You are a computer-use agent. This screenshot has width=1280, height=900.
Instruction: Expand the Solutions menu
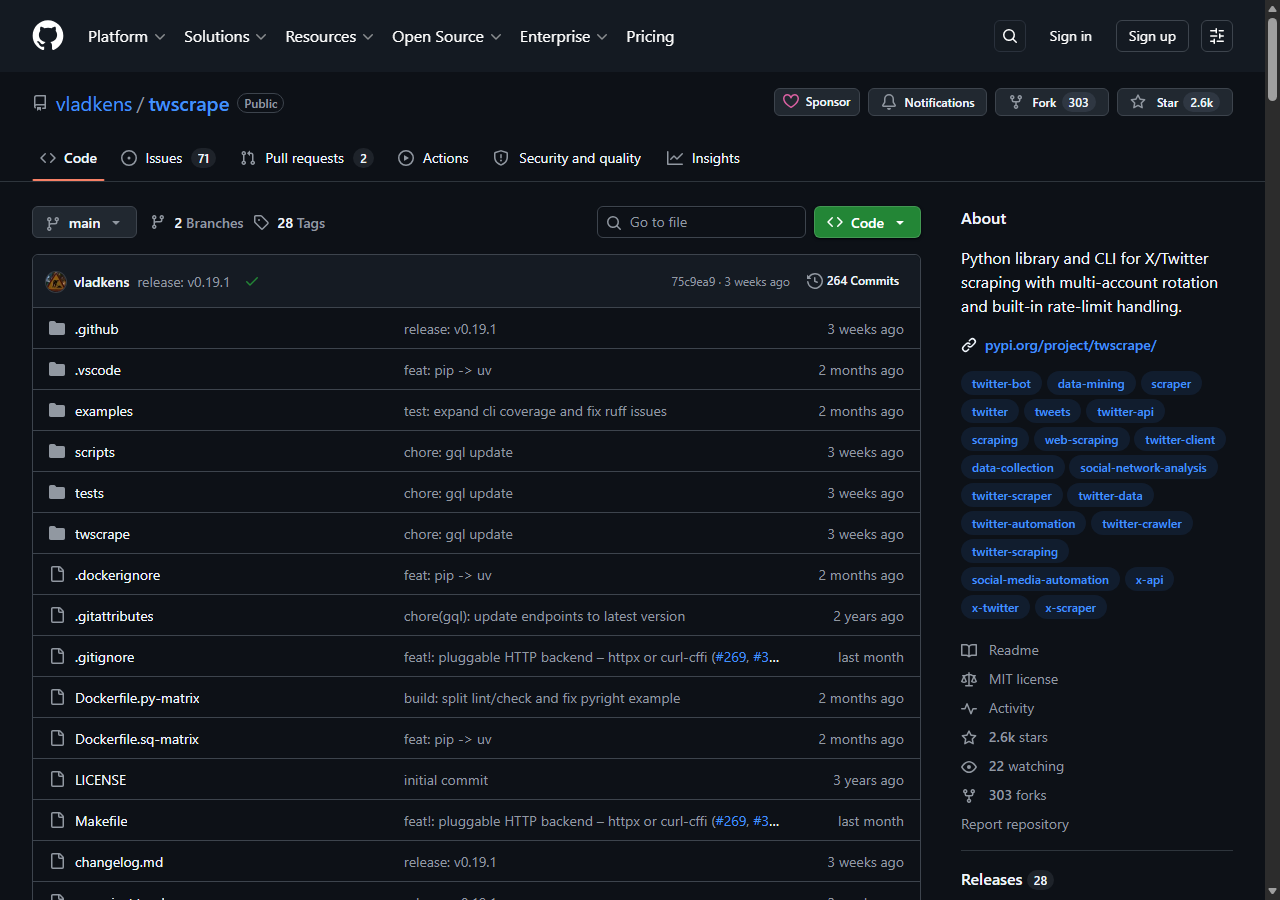click(225, 36)
